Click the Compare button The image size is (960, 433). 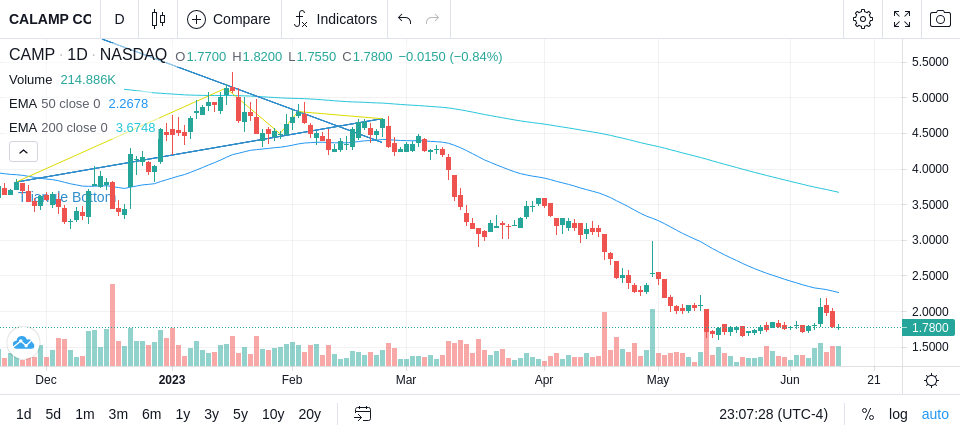point(229,19)
